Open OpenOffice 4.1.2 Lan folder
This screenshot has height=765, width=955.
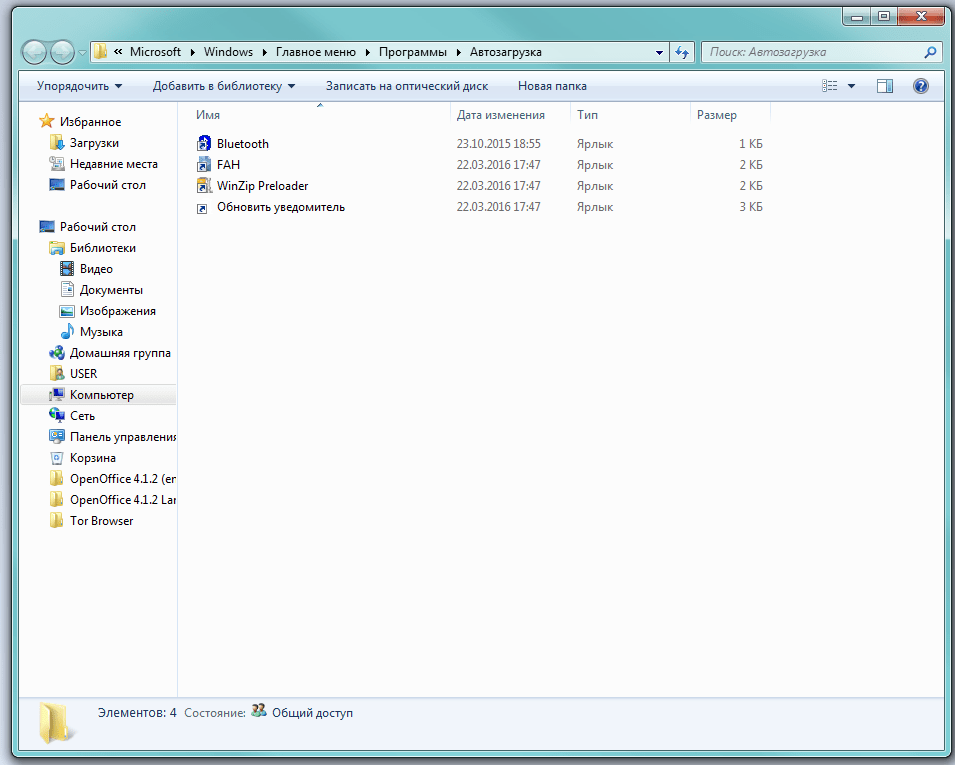(123, 500)
